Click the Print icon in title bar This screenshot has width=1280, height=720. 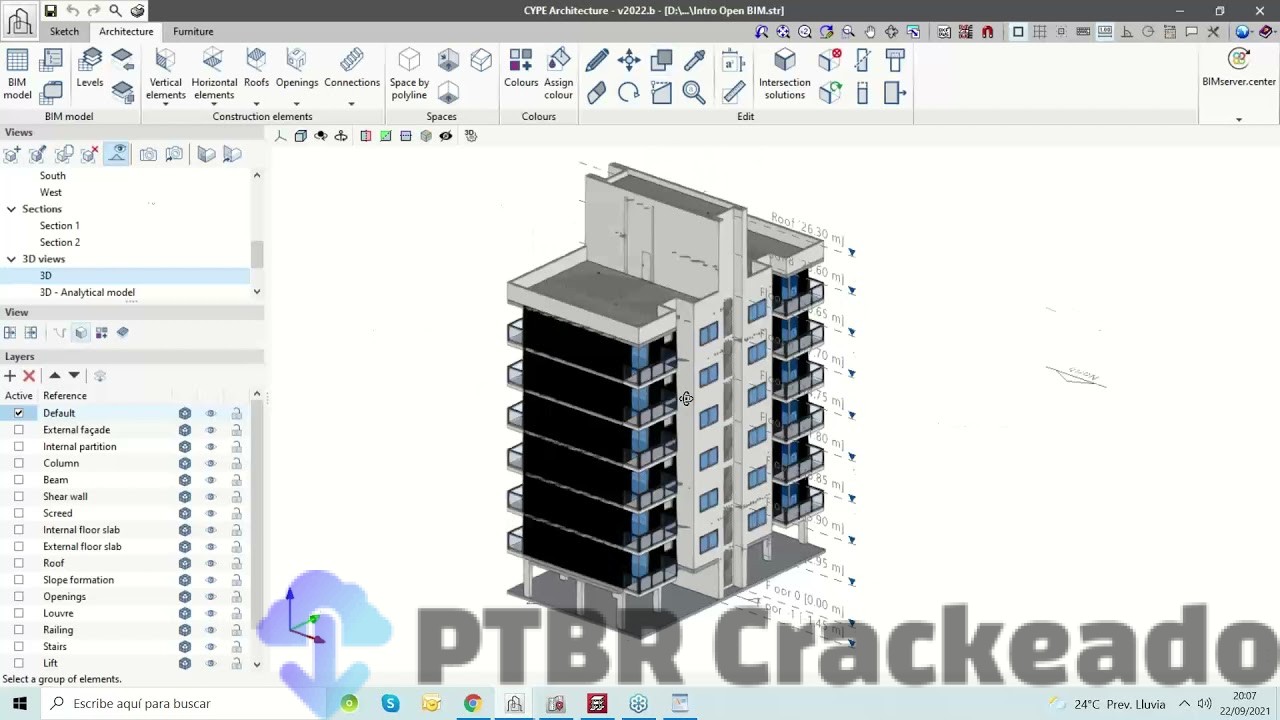[x=137, y=11]
